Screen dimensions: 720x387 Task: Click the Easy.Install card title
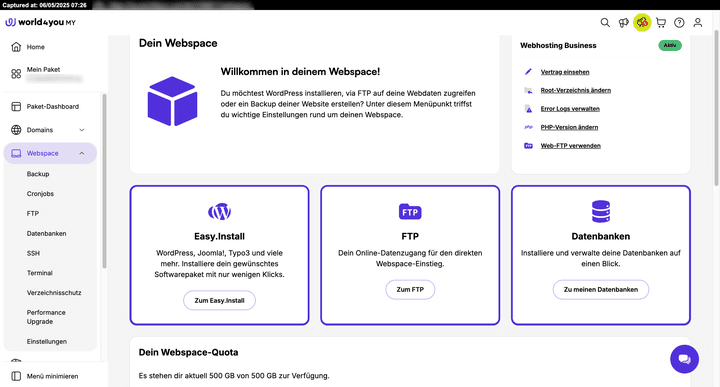click(x=219, y=236)
